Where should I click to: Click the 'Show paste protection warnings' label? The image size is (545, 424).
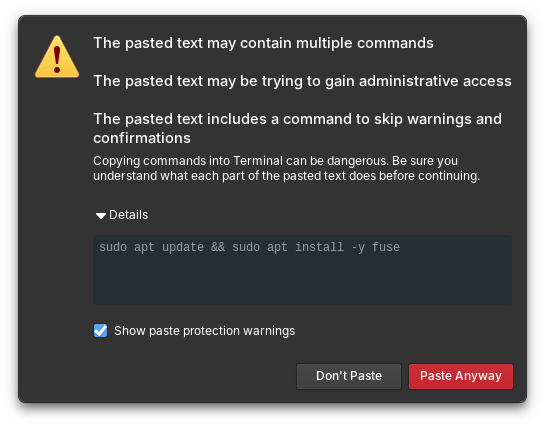click(204, 331)
